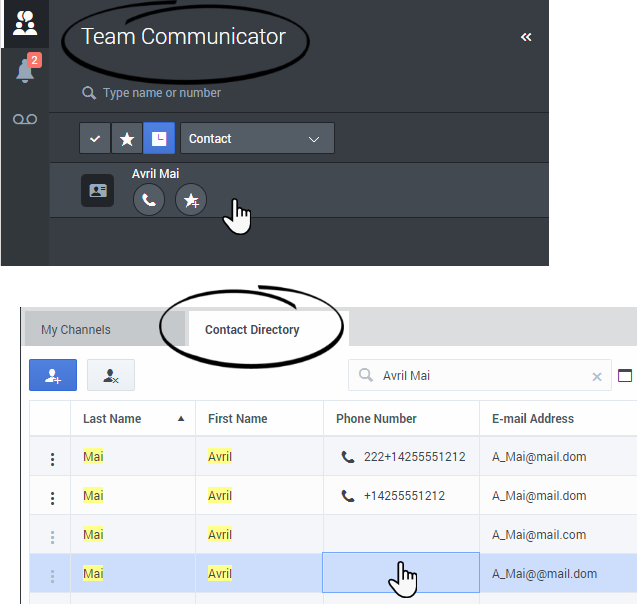
Task: Call 222+14255551212 via phone icon
Action: click(347, 457)
